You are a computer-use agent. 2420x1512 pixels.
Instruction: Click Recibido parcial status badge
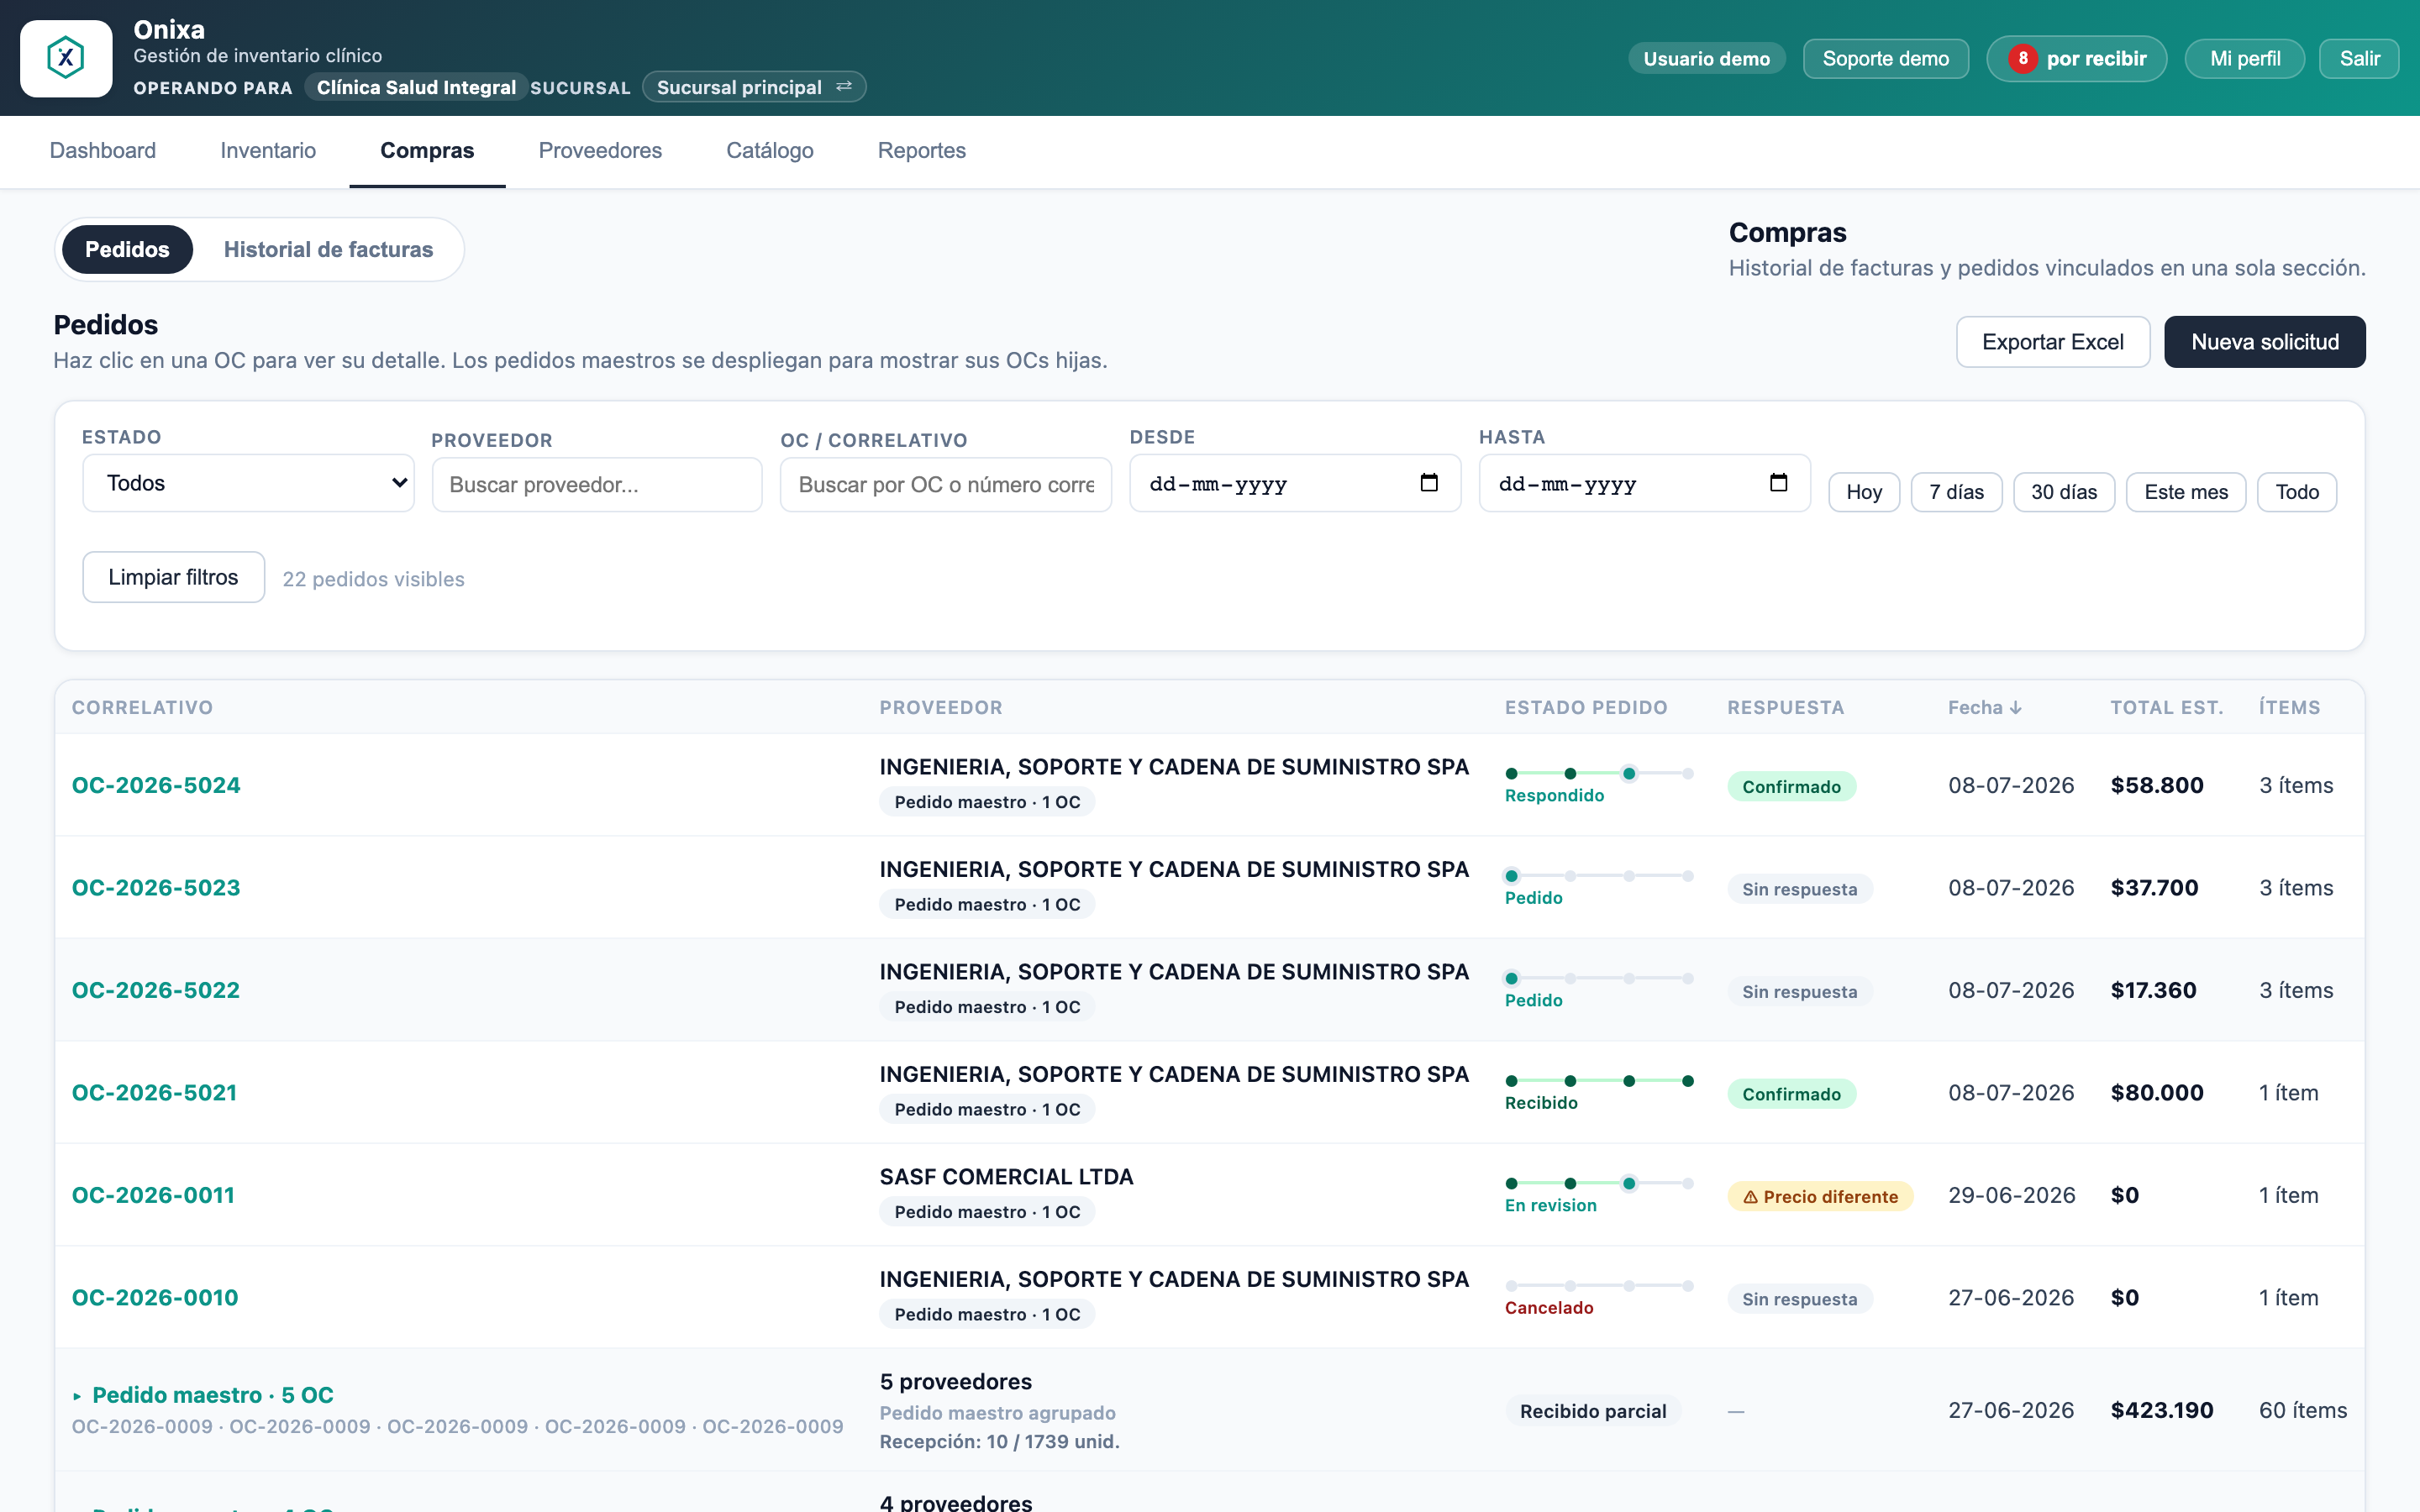click(x=1593, y=1411)
